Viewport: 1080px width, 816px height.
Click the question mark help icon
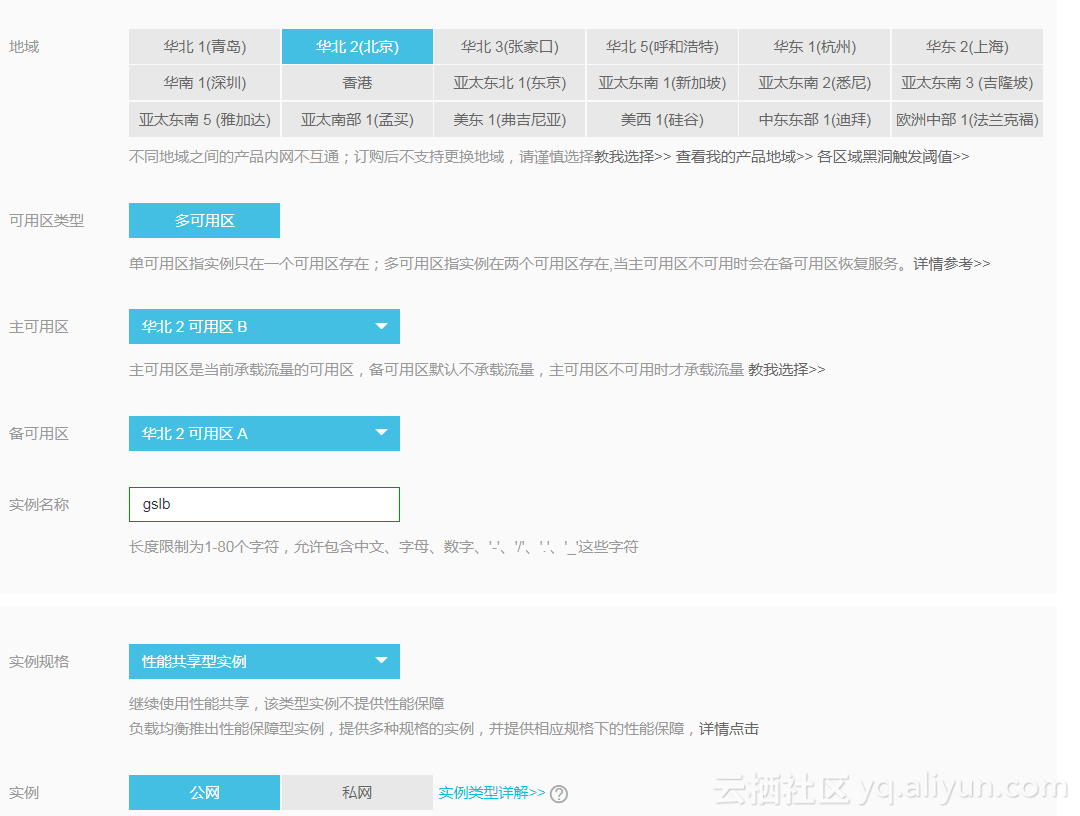point(559,794)
